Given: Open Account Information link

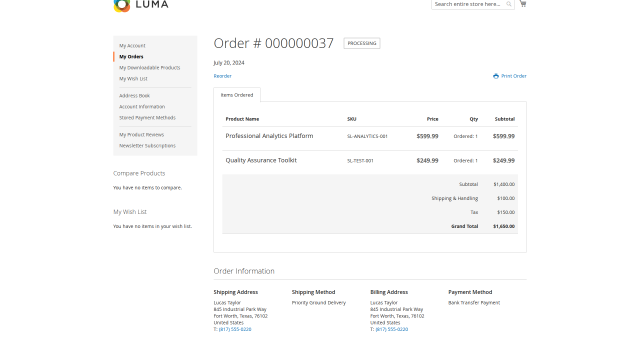Looking at the screenshot, I should point(142,107).
